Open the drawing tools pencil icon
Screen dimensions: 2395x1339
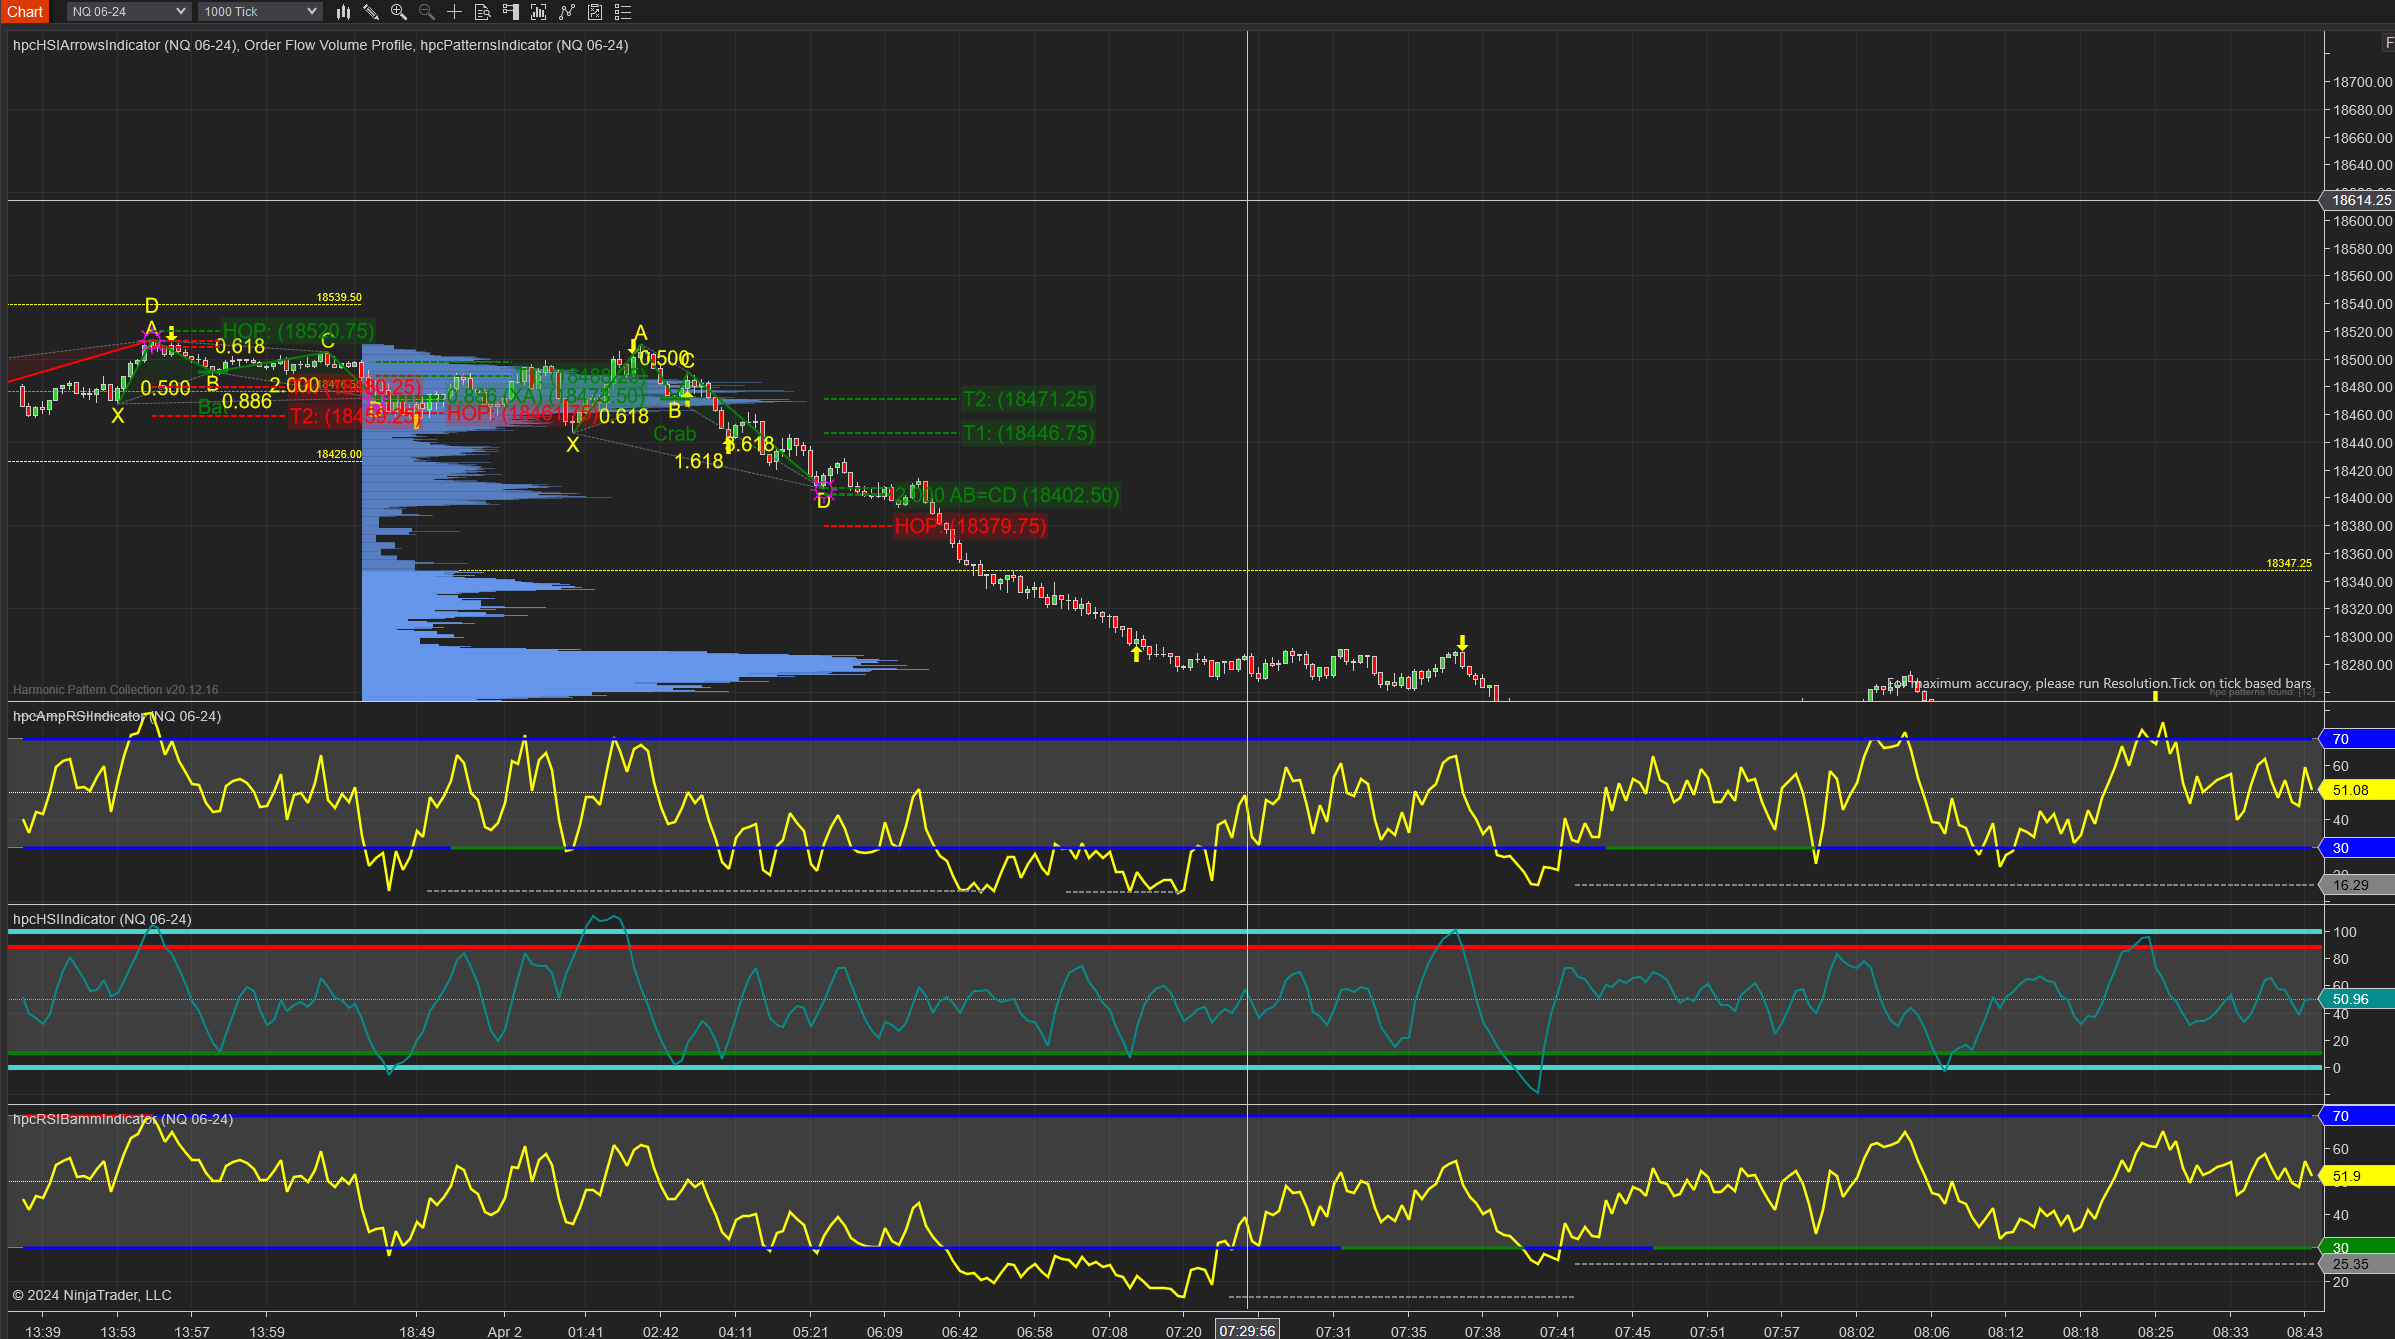click(x=371, y=12)
